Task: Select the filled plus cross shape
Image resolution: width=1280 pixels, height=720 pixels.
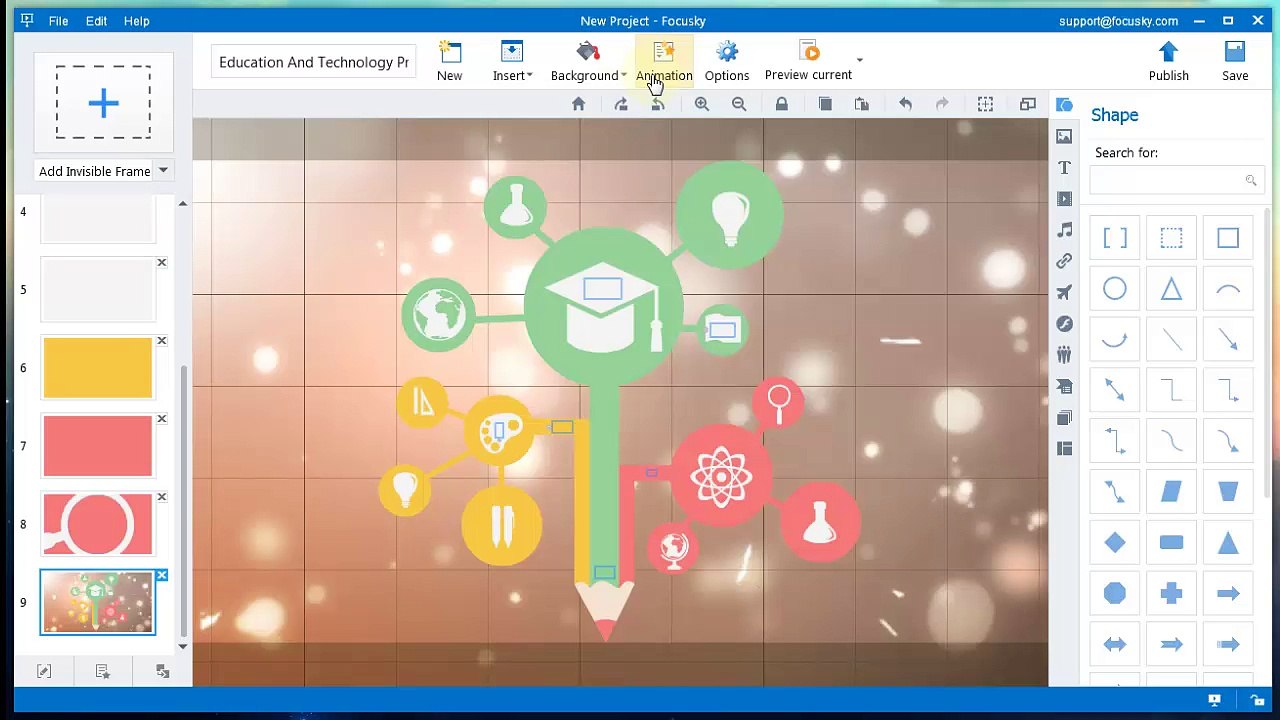Action: (x=1171, y=593)
